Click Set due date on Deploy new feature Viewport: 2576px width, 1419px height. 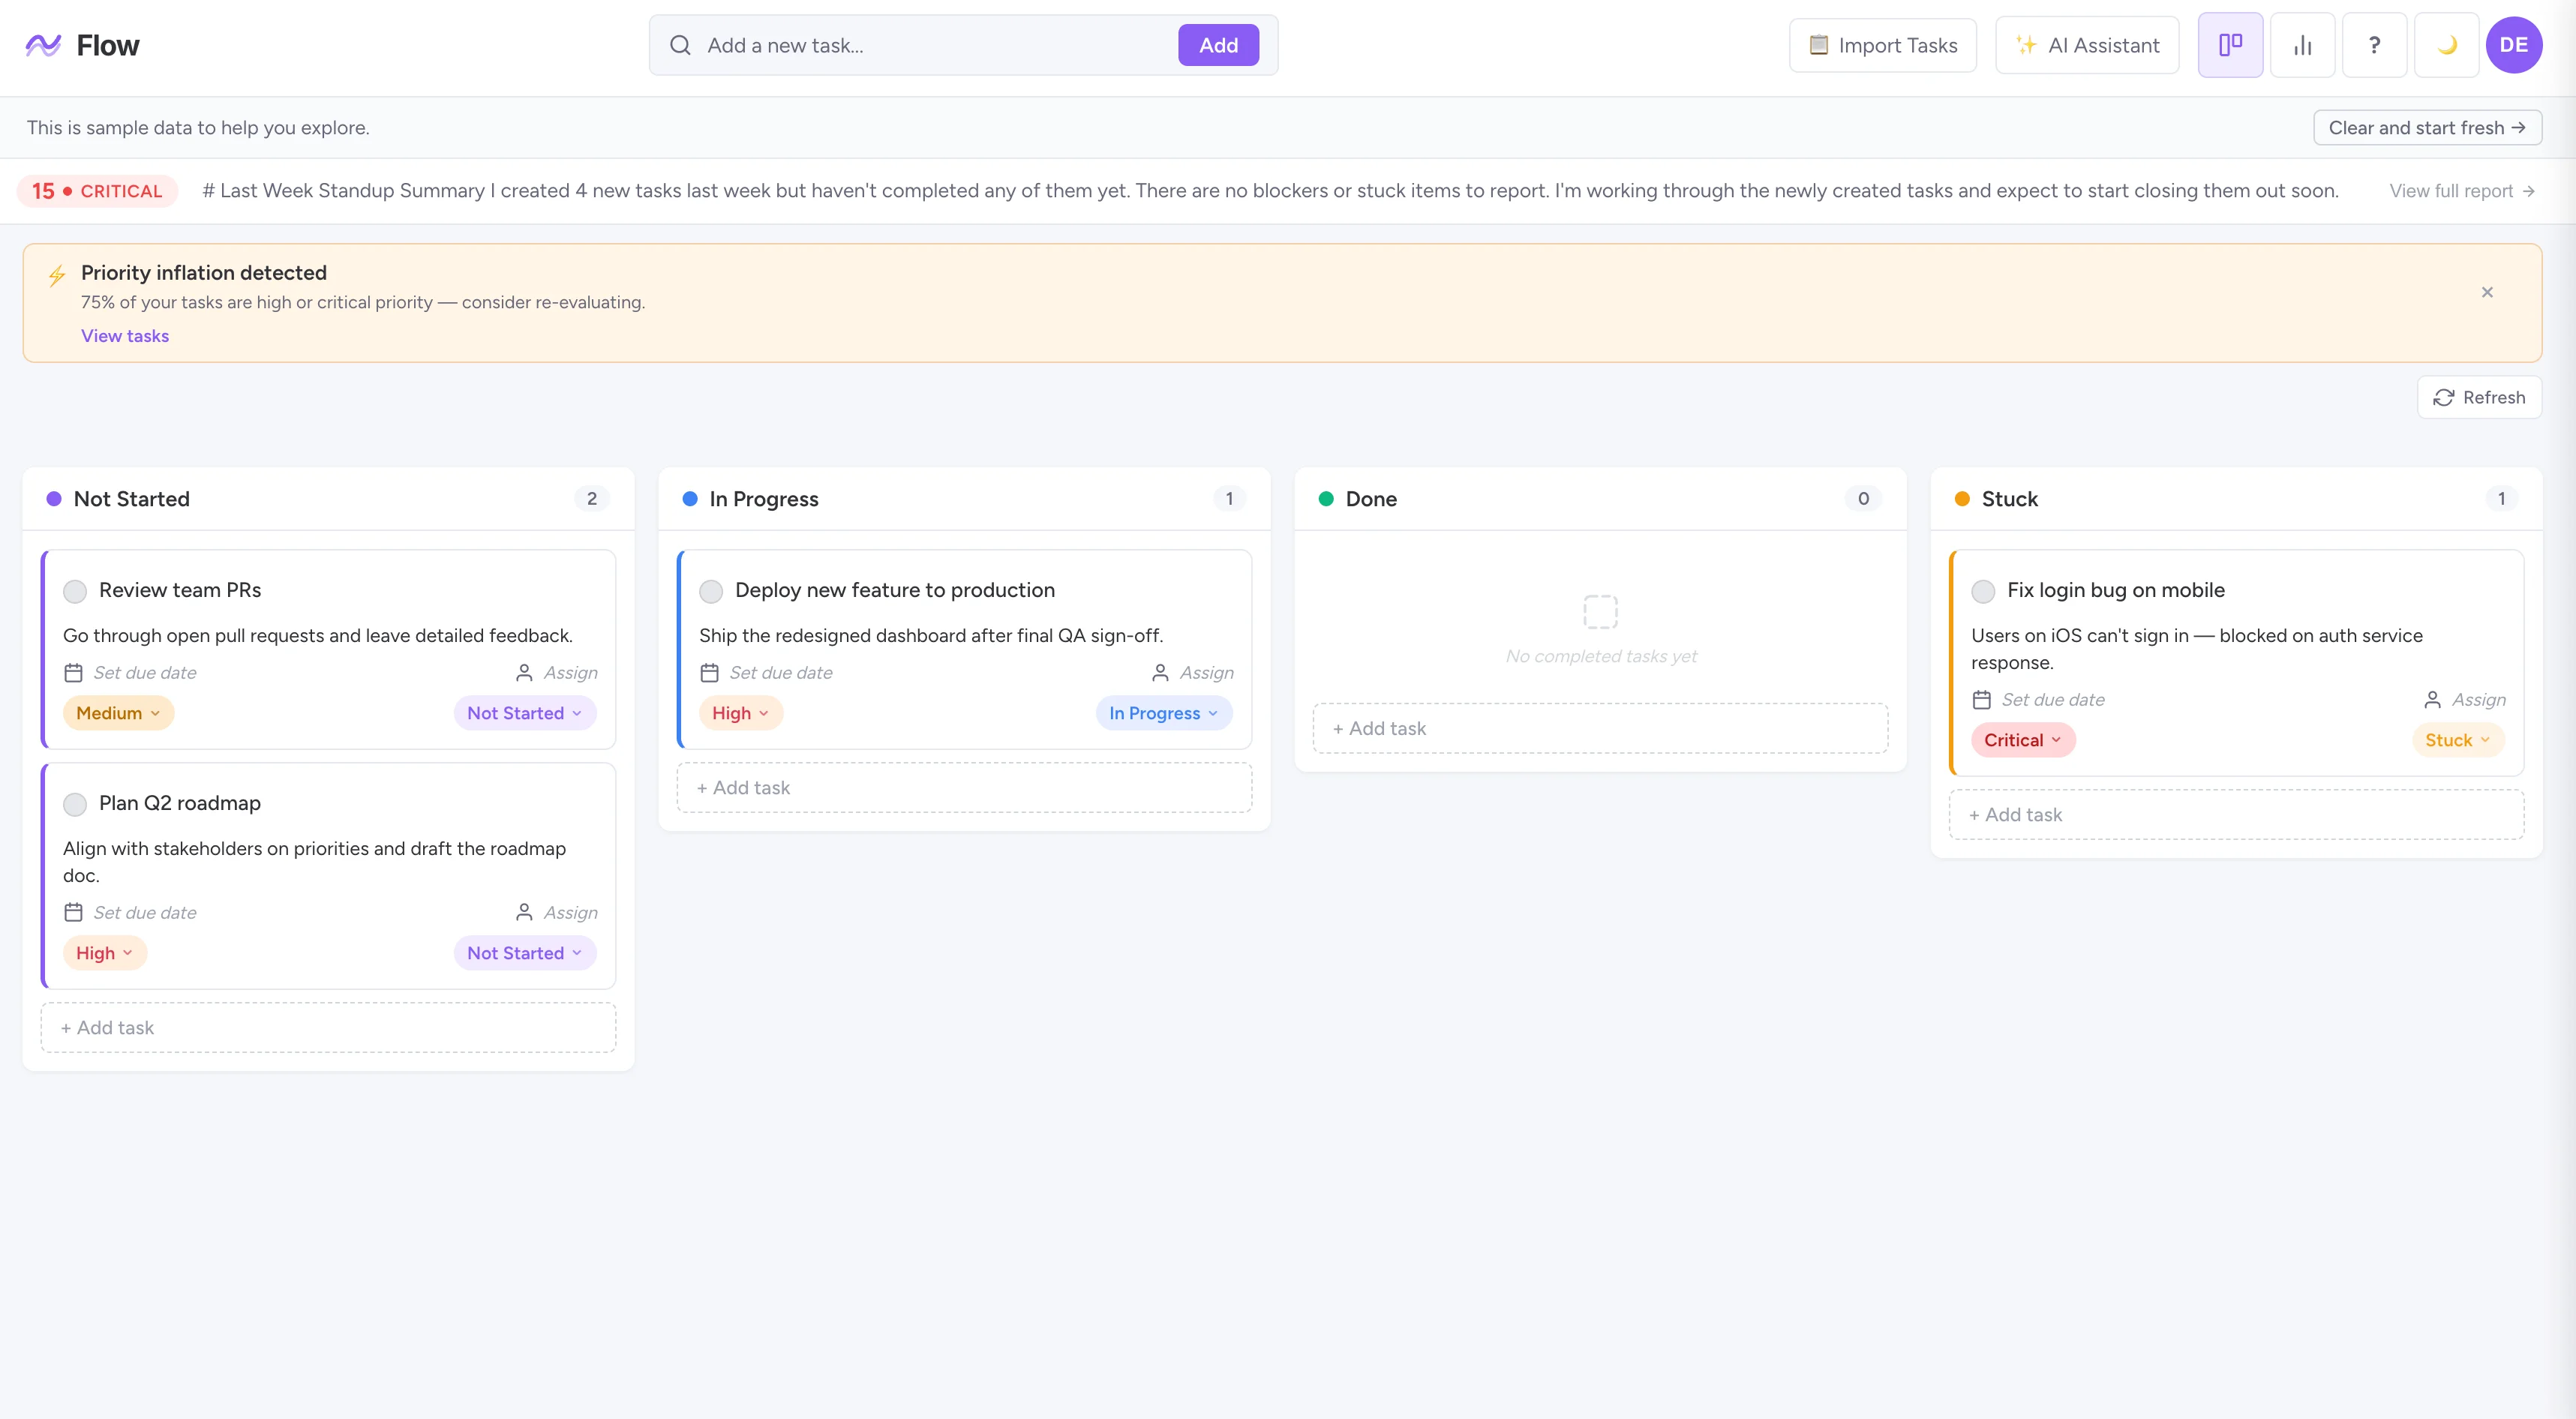781,673
